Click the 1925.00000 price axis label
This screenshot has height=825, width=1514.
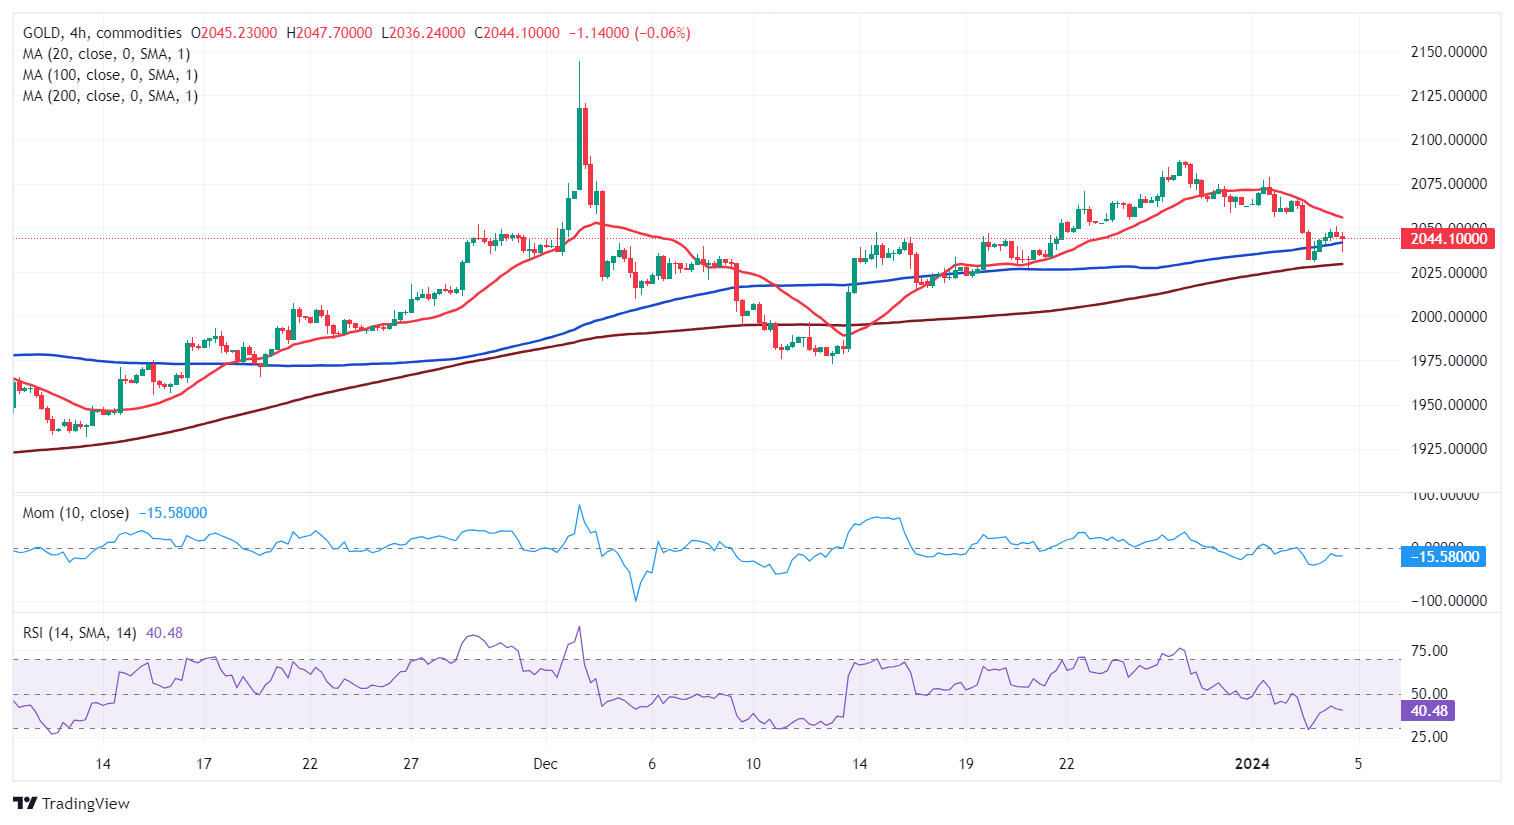pos(1449,449)
